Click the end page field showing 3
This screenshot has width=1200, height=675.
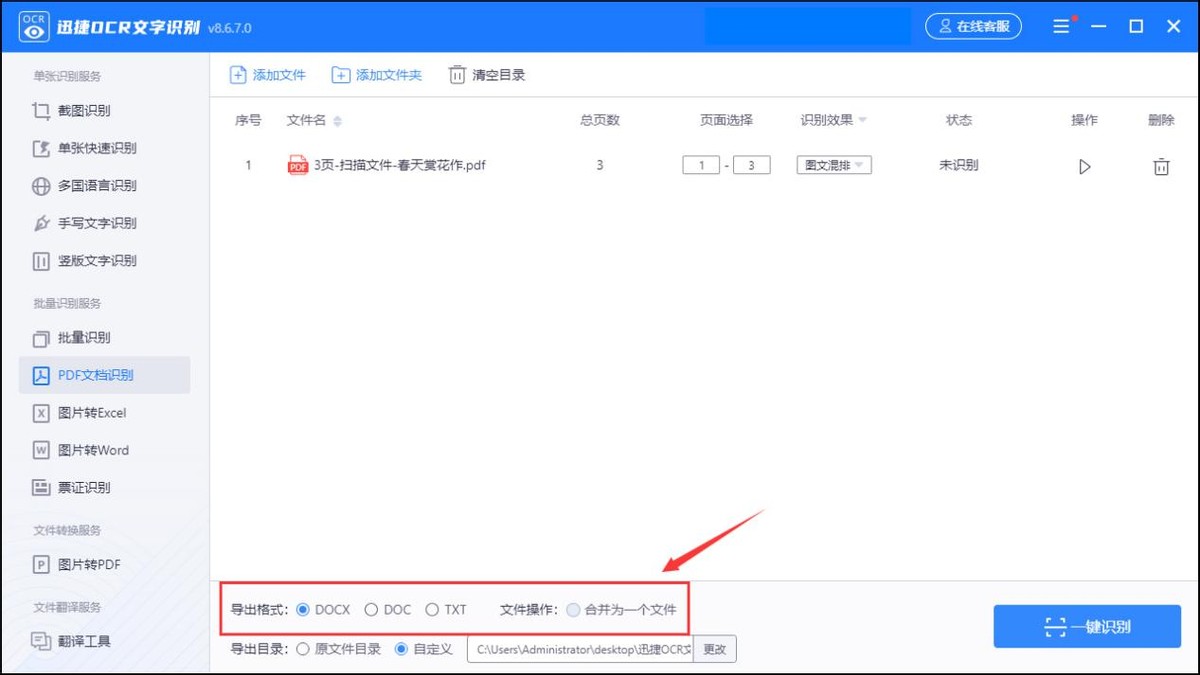[751, 165]
